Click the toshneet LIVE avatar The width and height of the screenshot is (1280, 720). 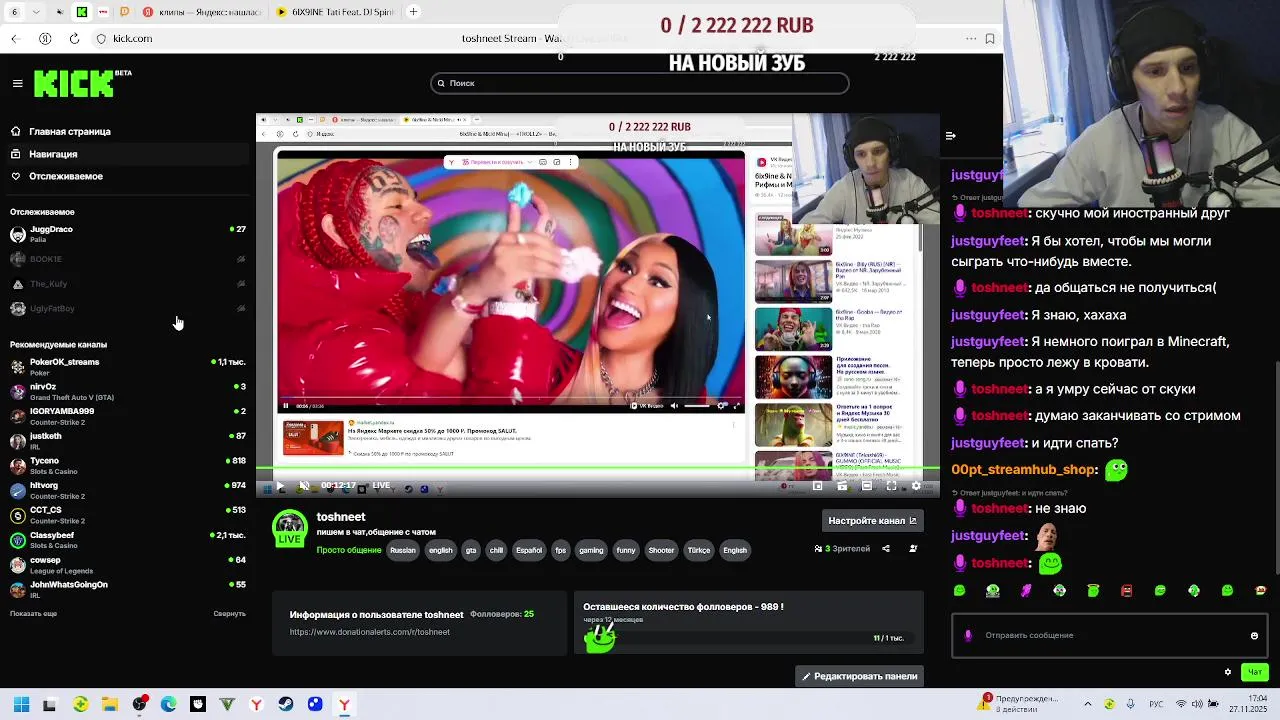coord(290,528)
